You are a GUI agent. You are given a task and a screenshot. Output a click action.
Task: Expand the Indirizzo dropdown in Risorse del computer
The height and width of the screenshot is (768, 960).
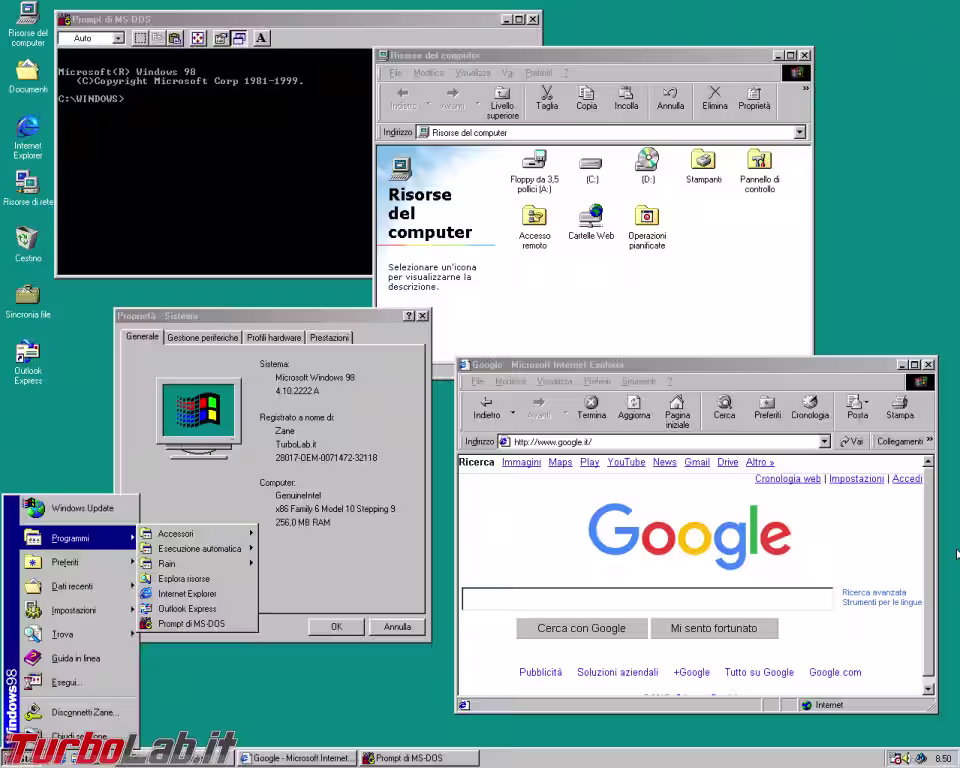(800, 132)
